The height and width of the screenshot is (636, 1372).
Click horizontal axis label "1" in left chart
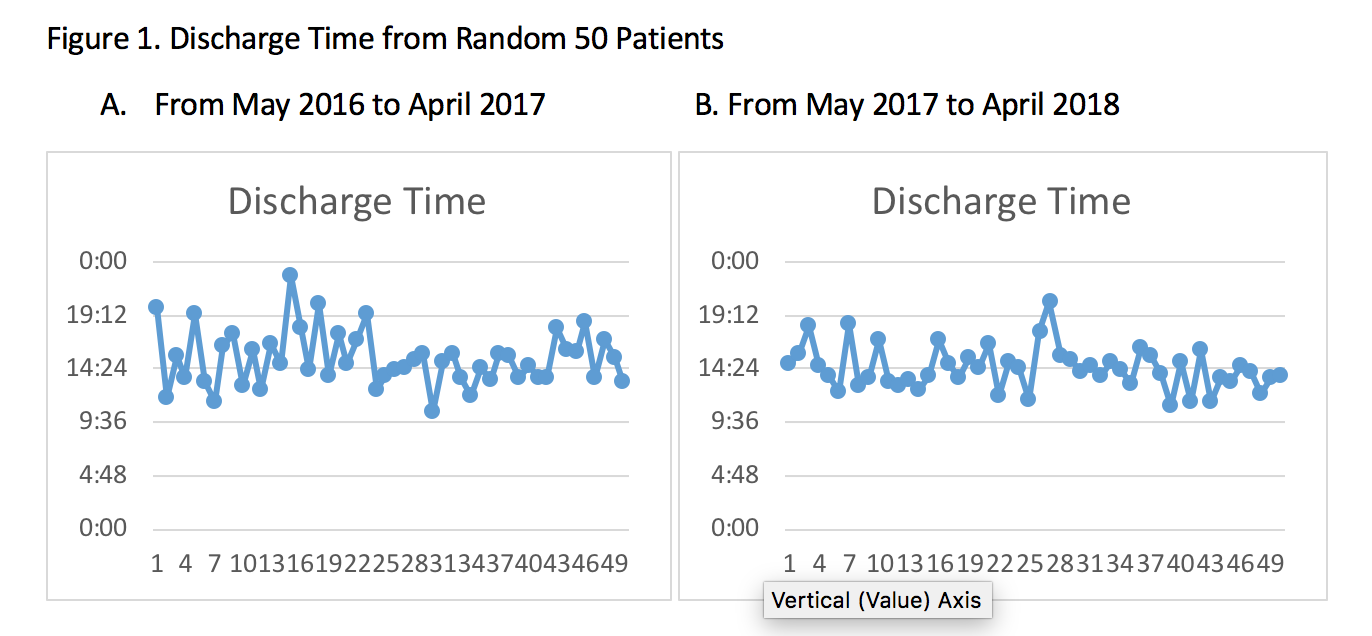157,563
